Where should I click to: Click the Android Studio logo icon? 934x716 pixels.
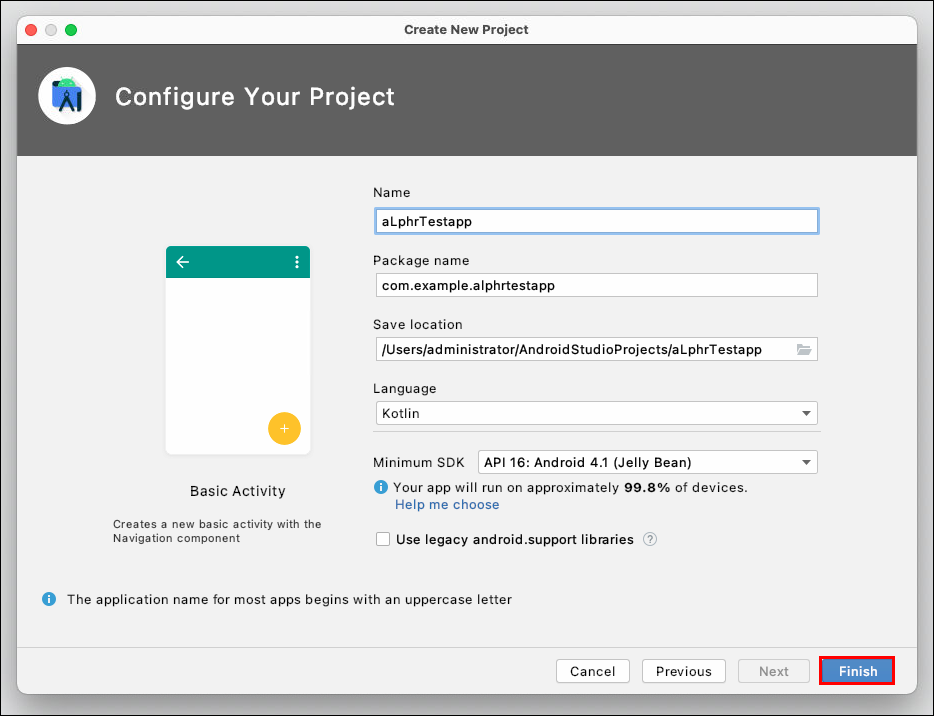(66, 96)
